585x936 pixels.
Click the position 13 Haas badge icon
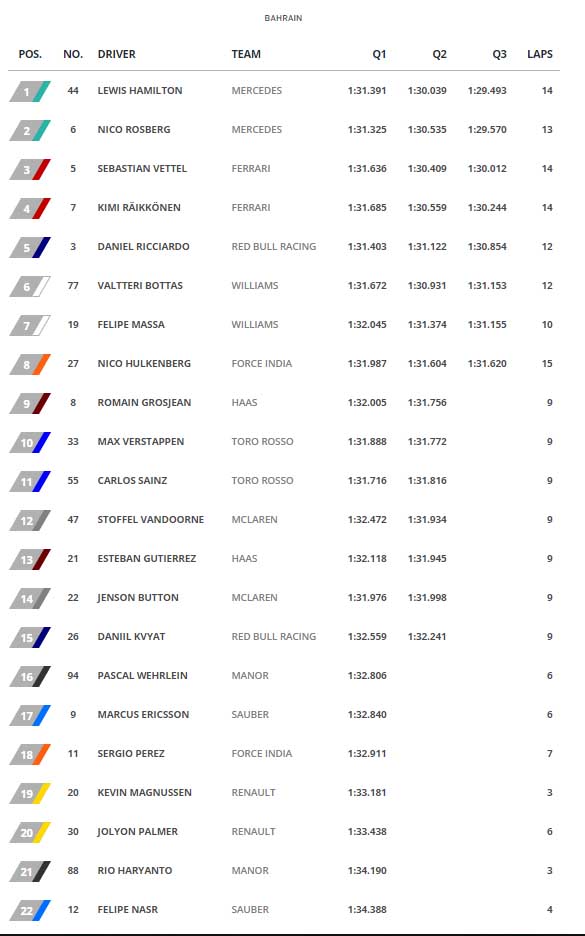(x=30, y=559)
